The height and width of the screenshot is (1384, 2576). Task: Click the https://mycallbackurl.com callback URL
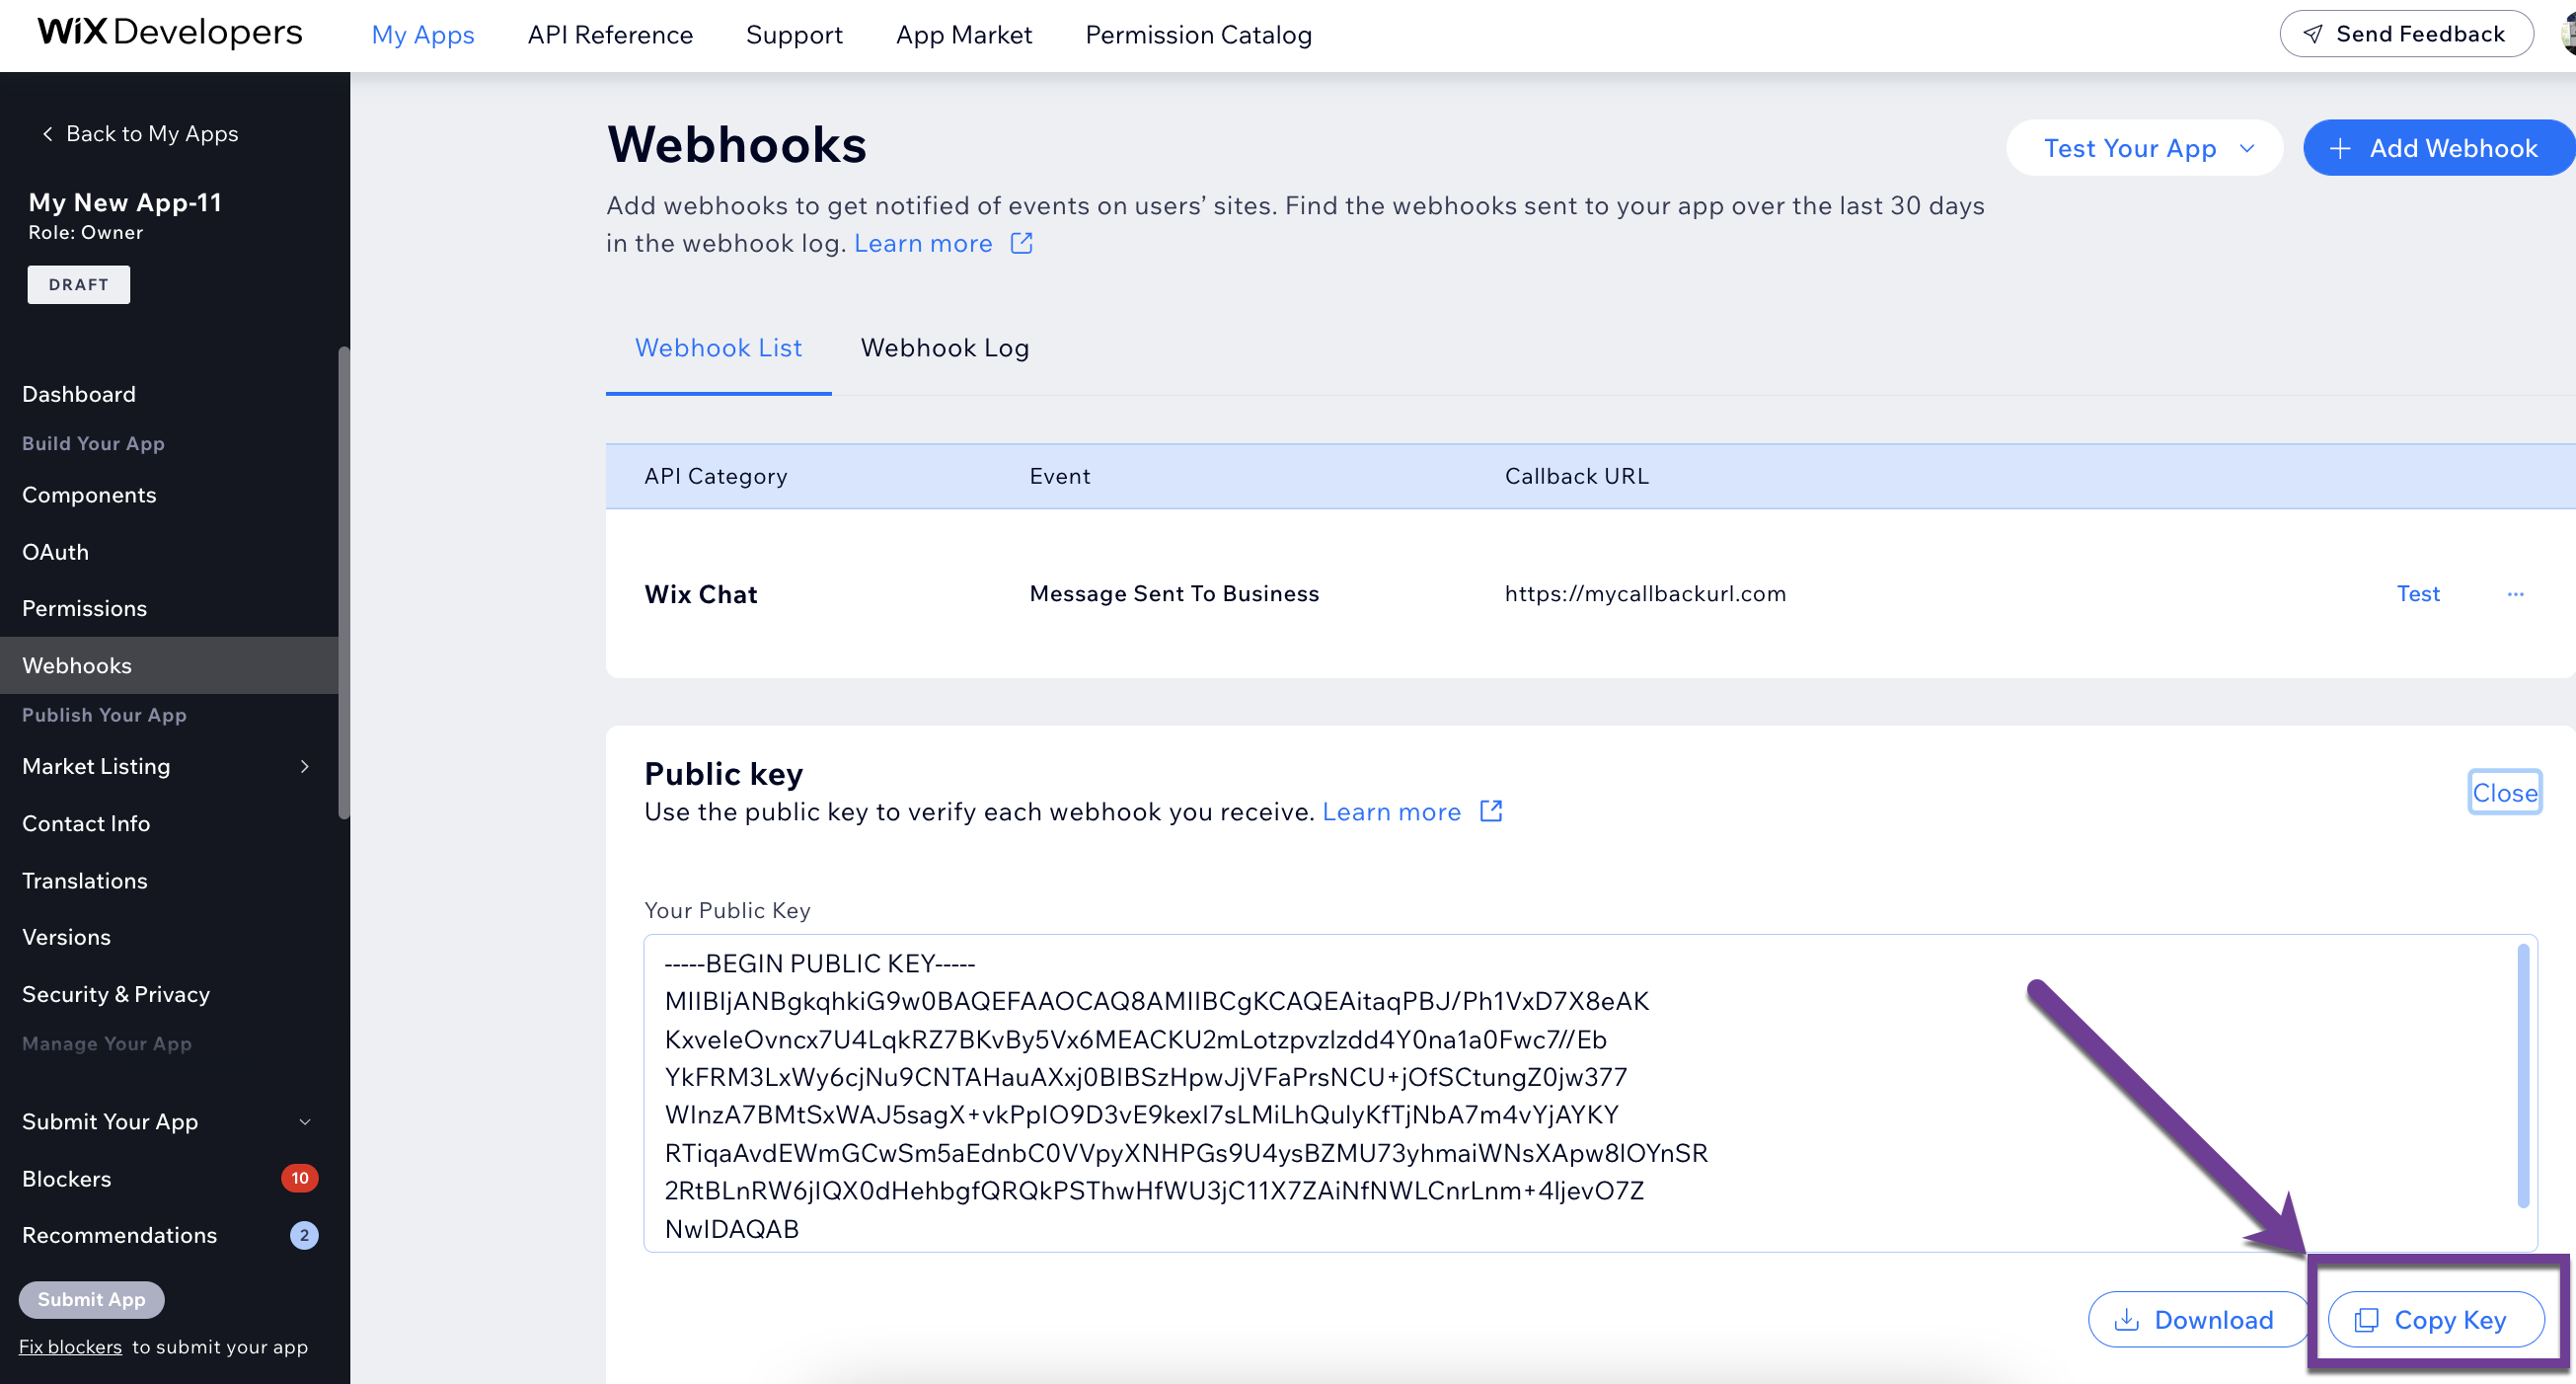pyautogui.click(x=1645, y=594)
